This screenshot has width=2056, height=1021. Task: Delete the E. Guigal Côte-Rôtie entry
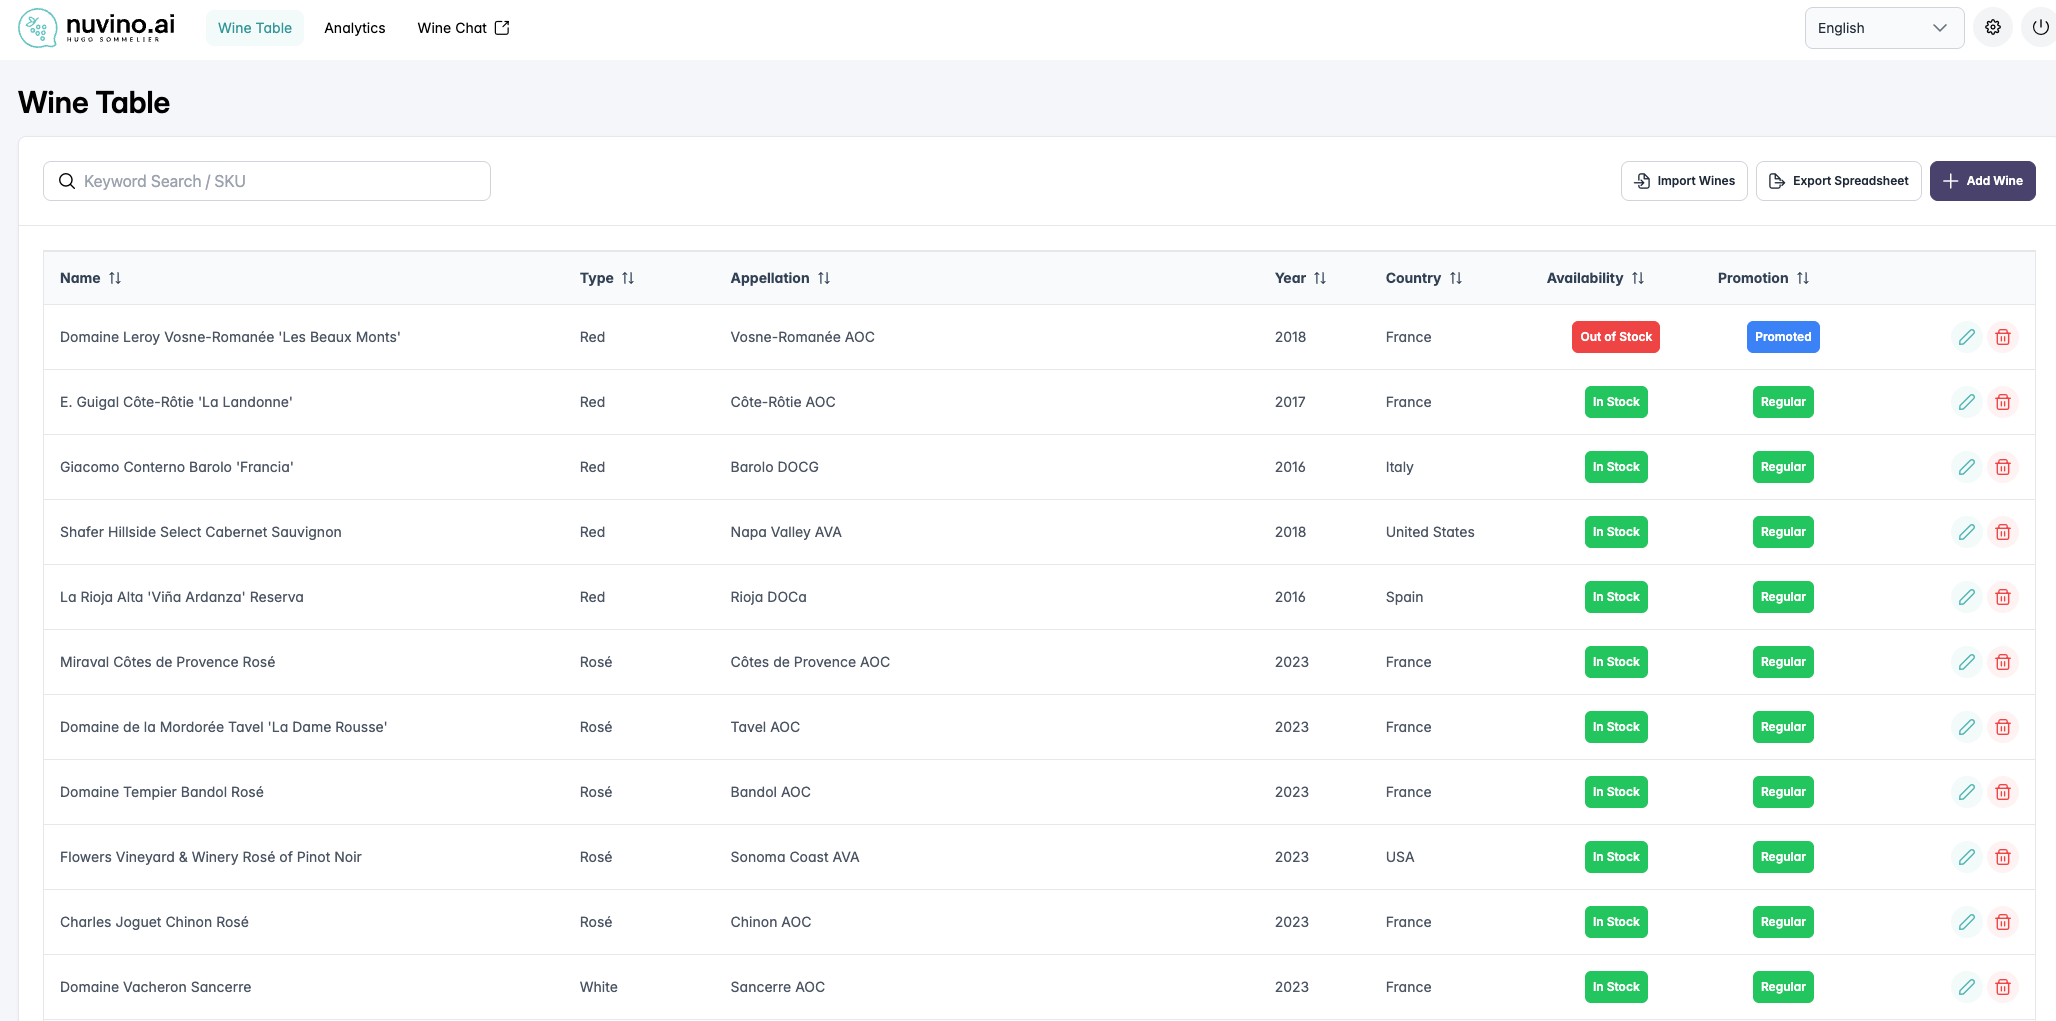[2003, 402]
